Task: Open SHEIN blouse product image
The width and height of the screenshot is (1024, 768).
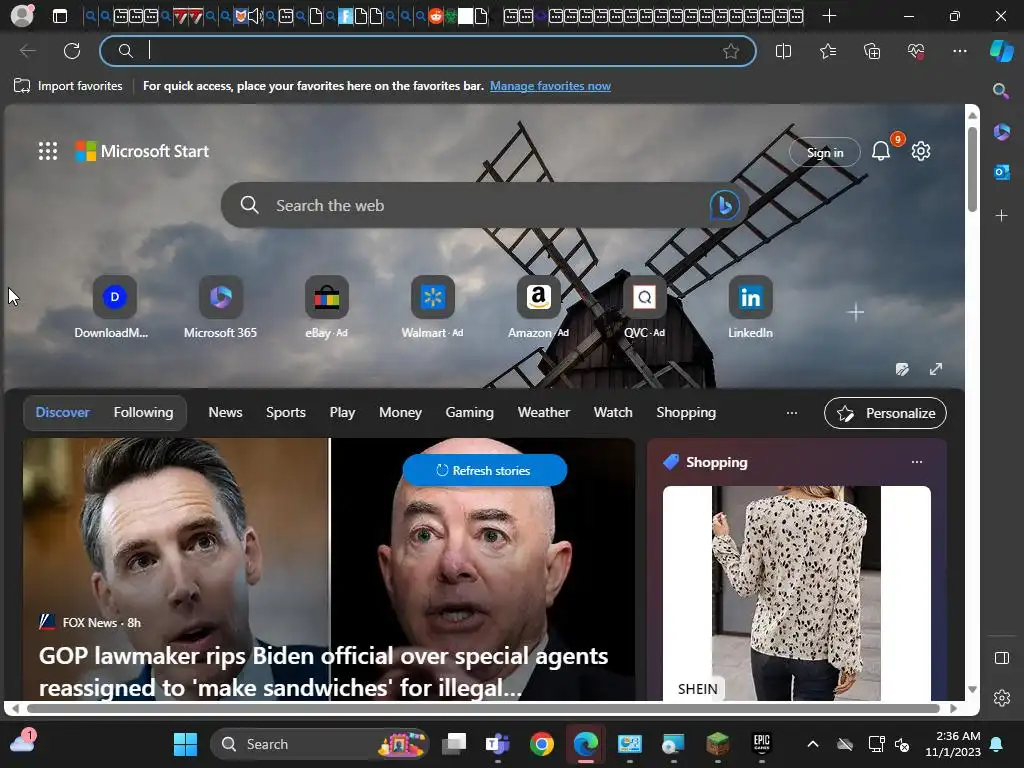Action: [797, 593]
